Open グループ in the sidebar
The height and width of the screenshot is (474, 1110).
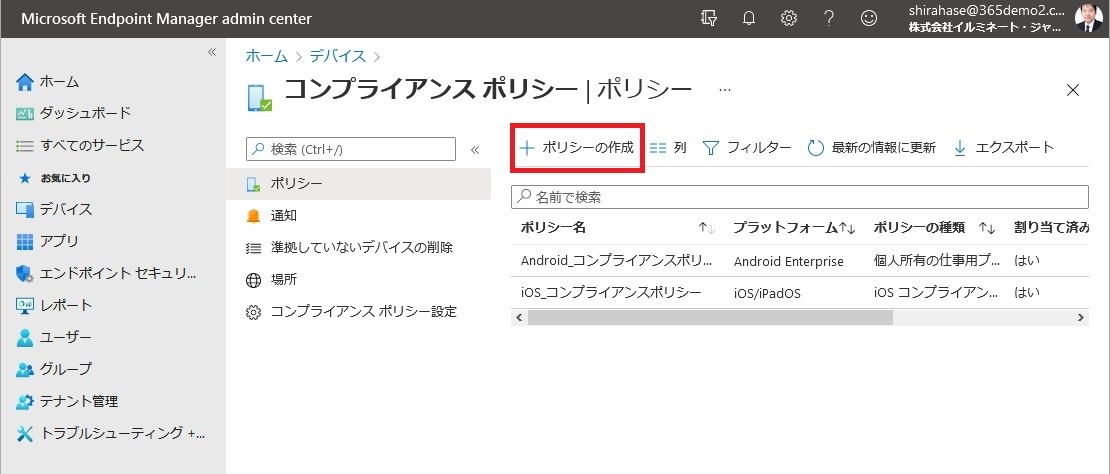point(54,369)
